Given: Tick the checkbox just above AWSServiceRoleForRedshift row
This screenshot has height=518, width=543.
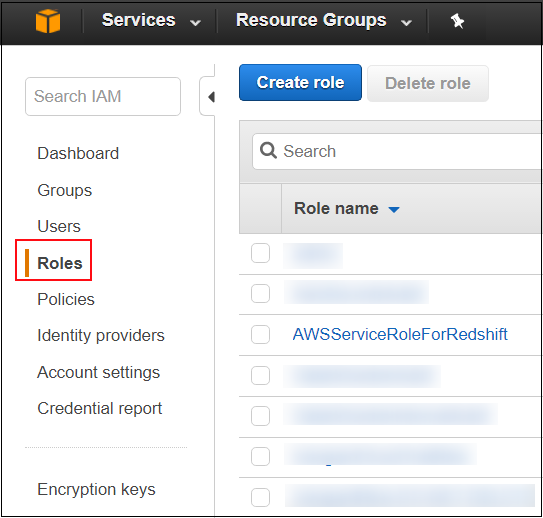Looking at the screenshot, I should point(260,294).
